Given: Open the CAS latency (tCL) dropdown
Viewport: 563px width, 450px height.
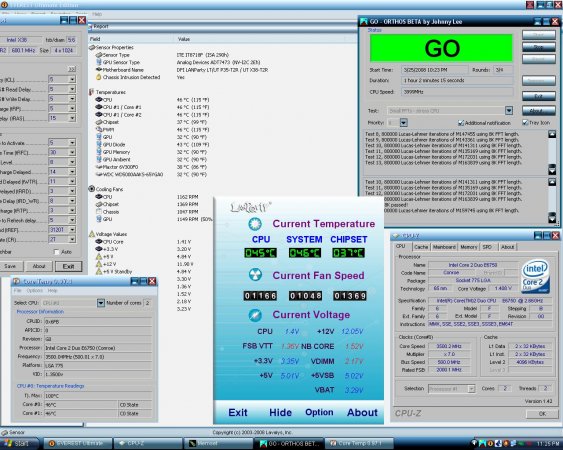Looking at the screenshot, I should tap(72, 79).
